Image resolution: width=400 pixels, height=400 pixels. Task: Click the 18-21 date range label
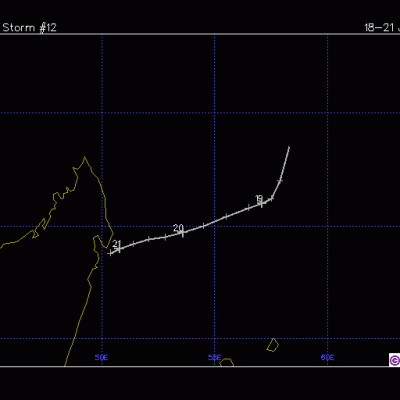[x=382, y=27]
